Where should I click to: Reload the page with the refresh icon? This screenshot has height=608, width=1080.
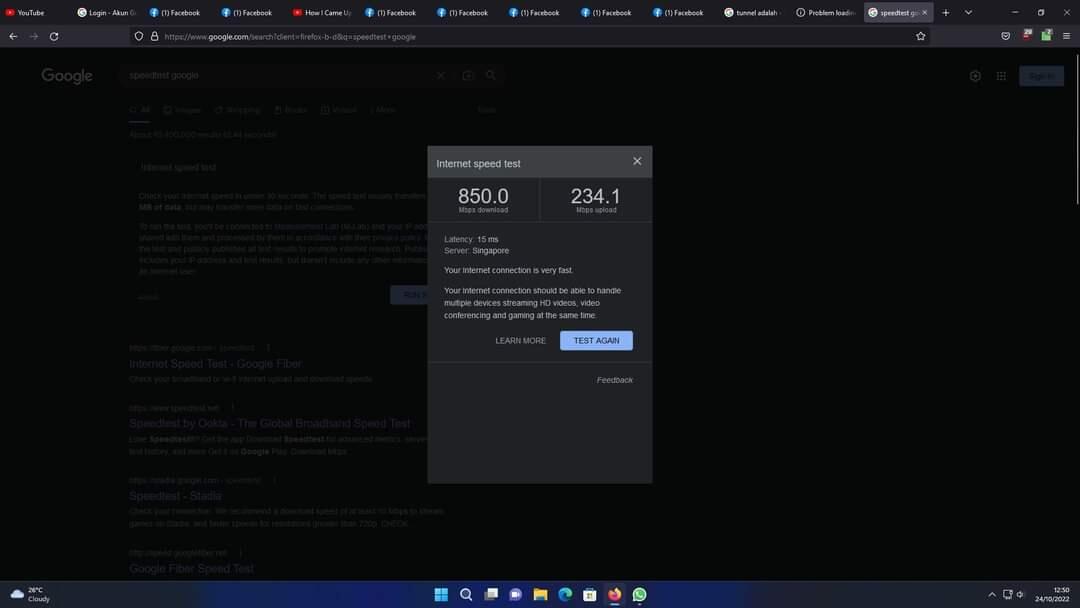(x=54, y=36)
